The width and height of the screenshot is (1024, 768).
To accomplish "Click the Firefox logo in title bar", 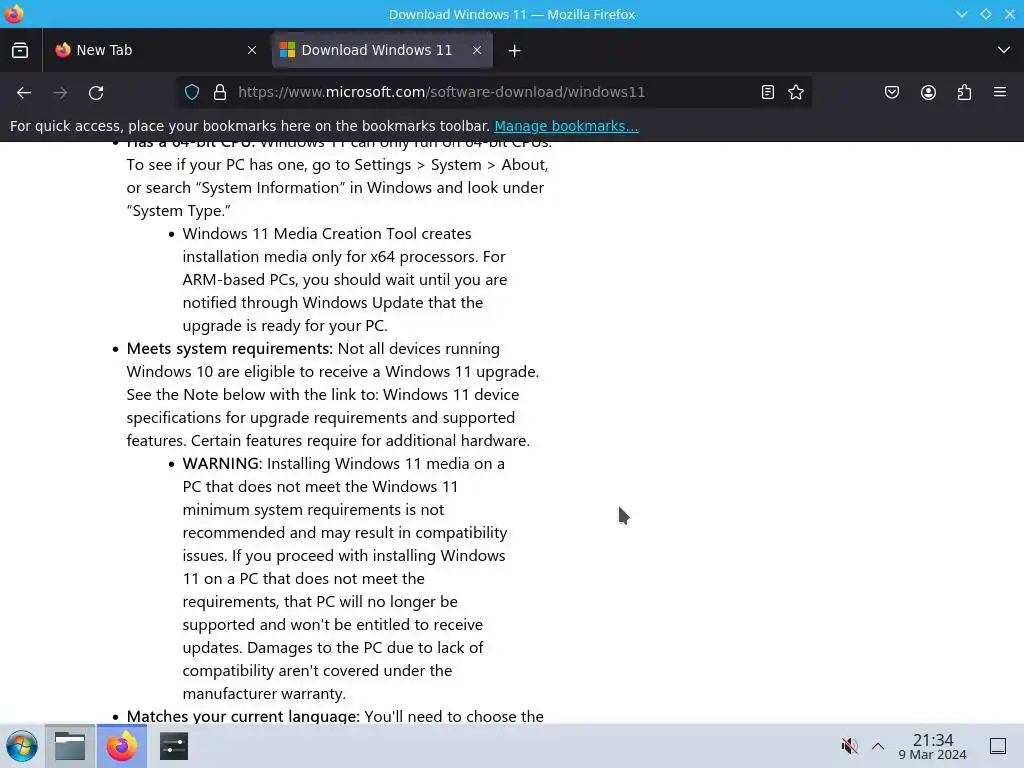I will click(x=13, y=14).
